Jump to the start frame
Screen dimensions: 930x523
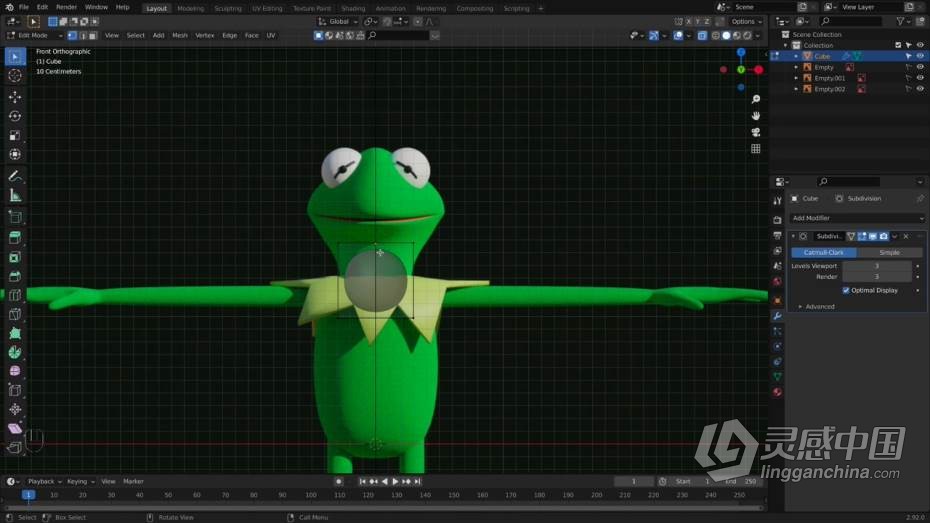[x=362, y=481]
